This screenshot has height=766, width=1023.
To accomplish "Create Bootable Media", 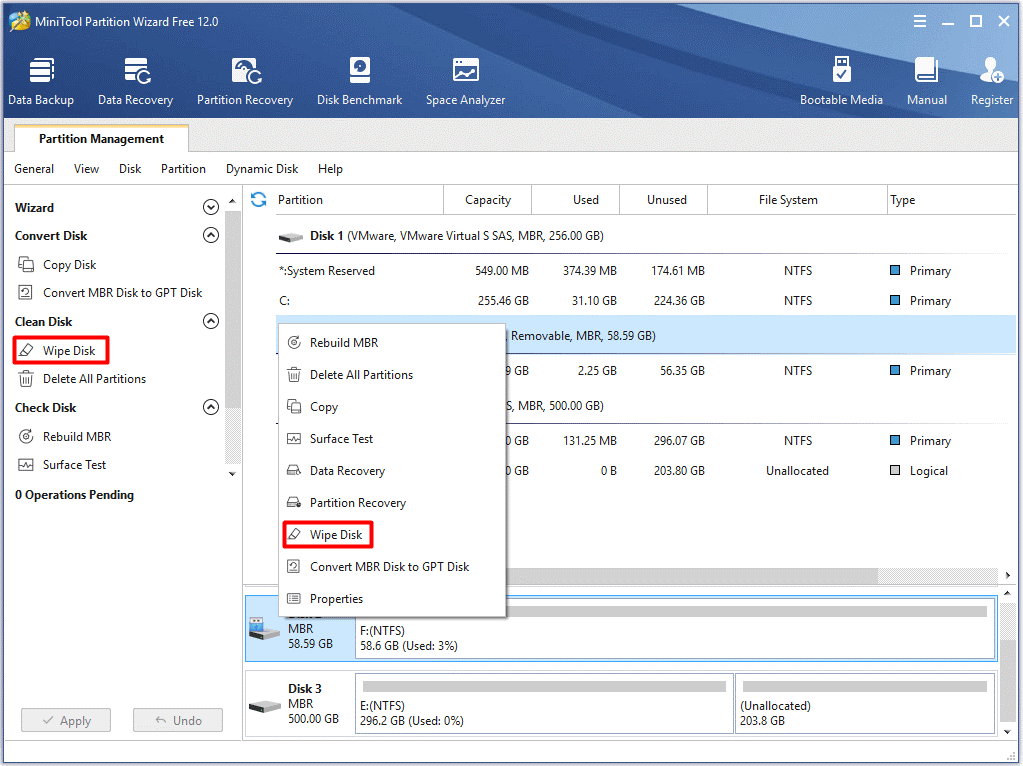I will click(841, 82).
